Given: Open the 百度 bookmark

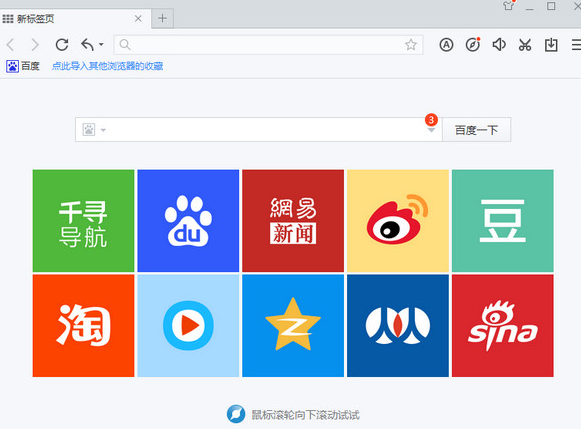Looking at the screenshot, I should [x=23, y=66].
